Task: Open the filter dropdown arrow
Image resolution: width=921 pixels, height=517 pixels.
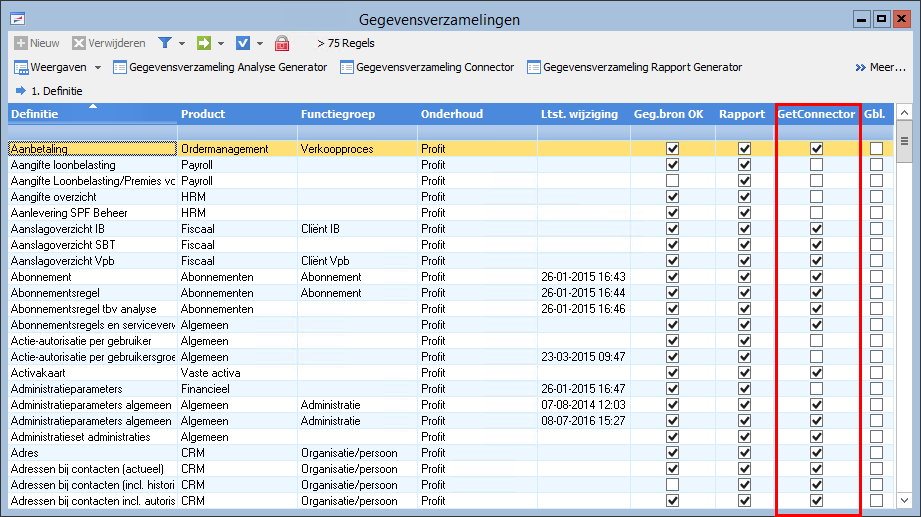Action: 182,43
